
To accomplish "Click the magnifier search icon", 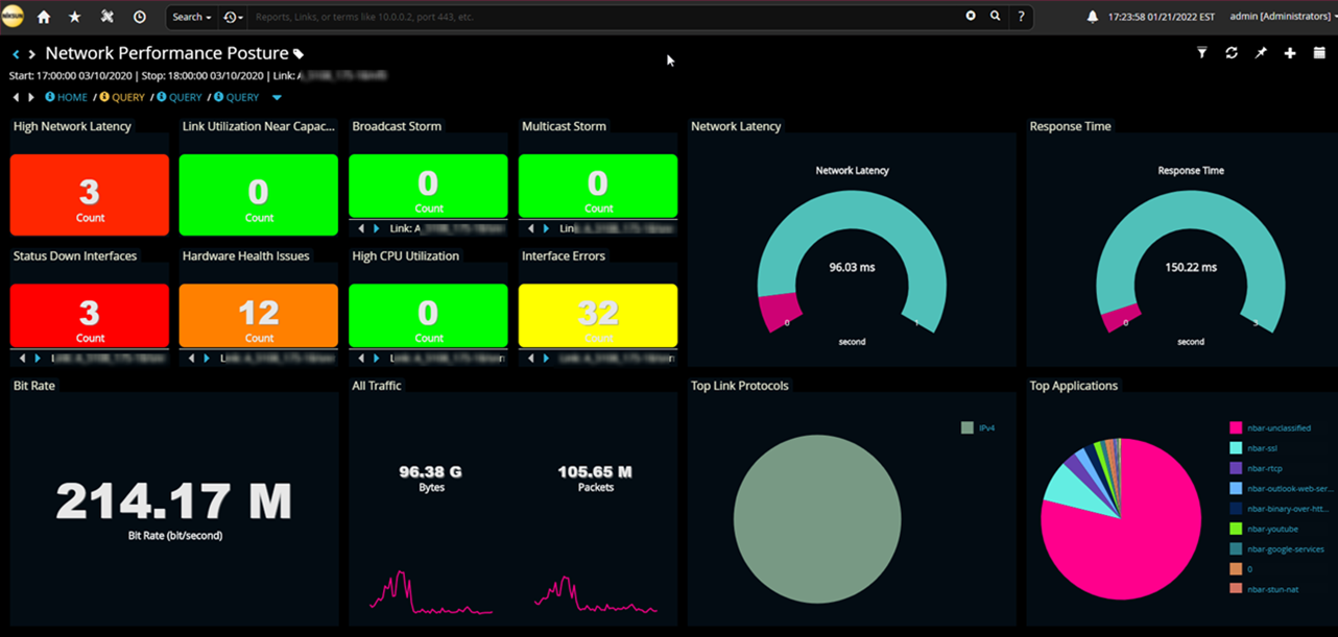I will pyautogui.click(x=995, y=17).
